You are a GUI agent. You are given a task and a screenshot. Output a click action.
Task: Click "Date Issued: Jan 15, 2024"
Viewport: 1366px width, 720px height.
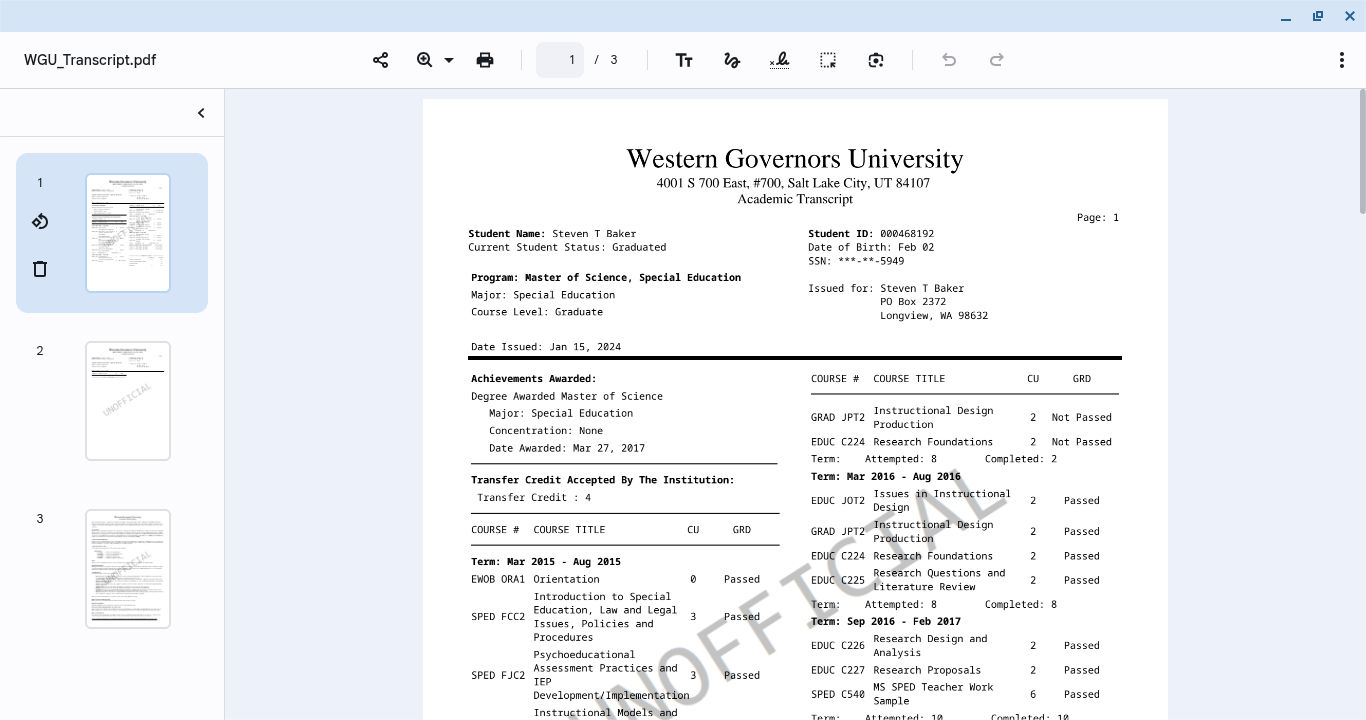click(x=546, y=347)
